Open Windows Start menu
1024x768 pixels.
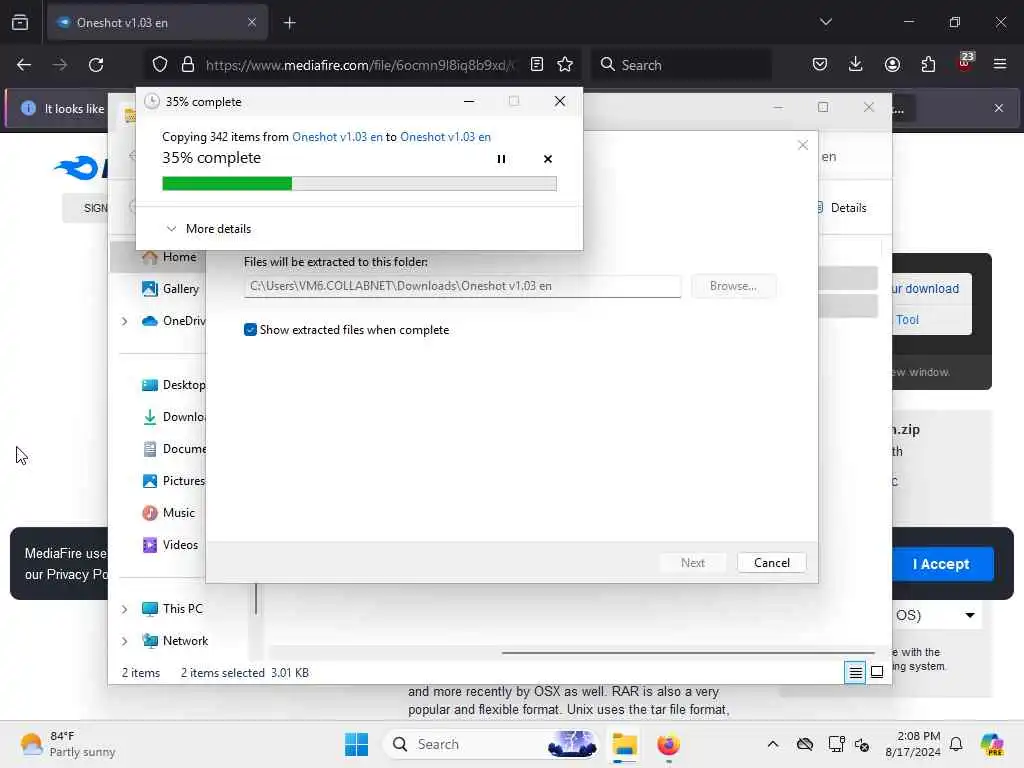[356, 744]
